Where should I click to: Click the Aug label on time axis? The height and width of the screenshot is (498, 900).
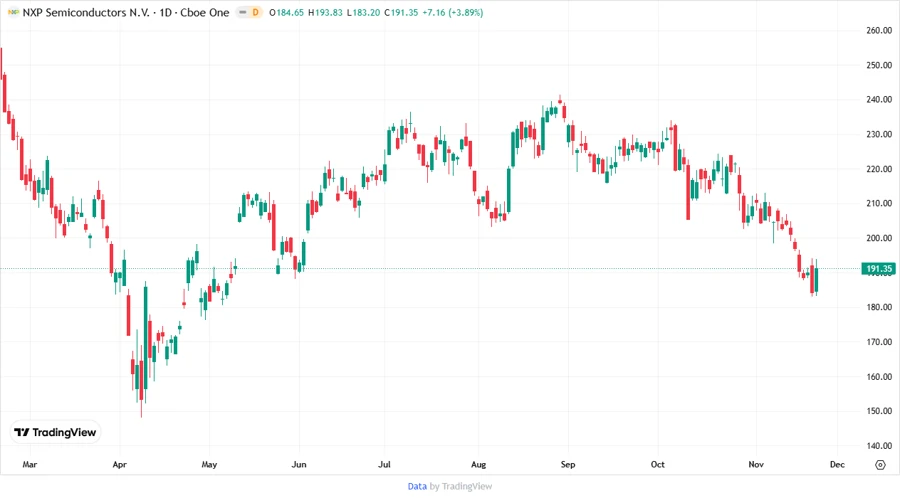(478, 464)
